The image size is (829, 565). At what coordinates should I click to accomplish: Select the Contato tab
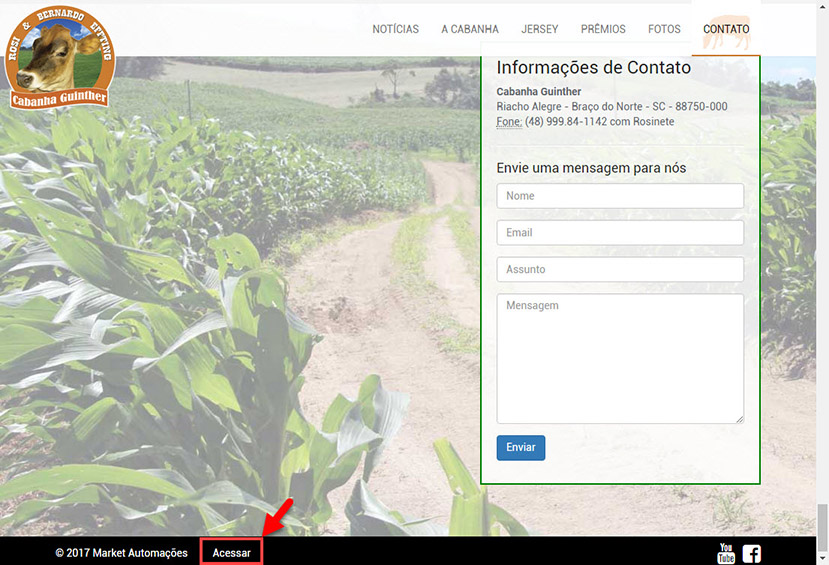pyautogui.click(x=726, y=29)
